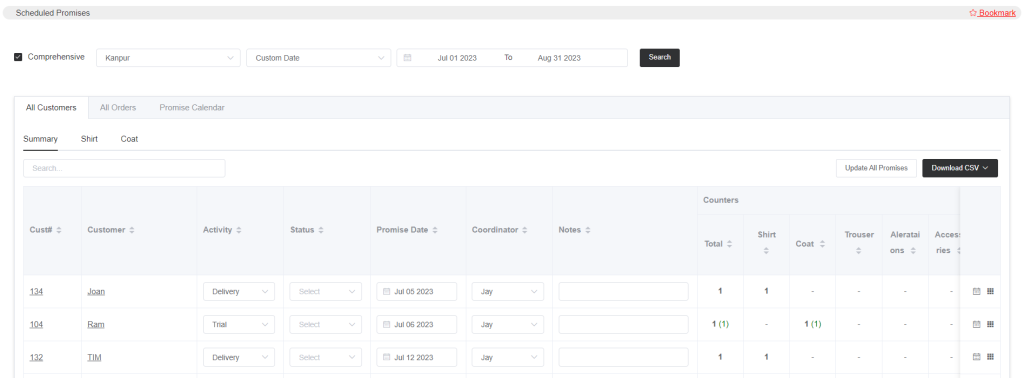Sort by Alterations counter arrows
The image size is (1024, 378).
[913, 251]
